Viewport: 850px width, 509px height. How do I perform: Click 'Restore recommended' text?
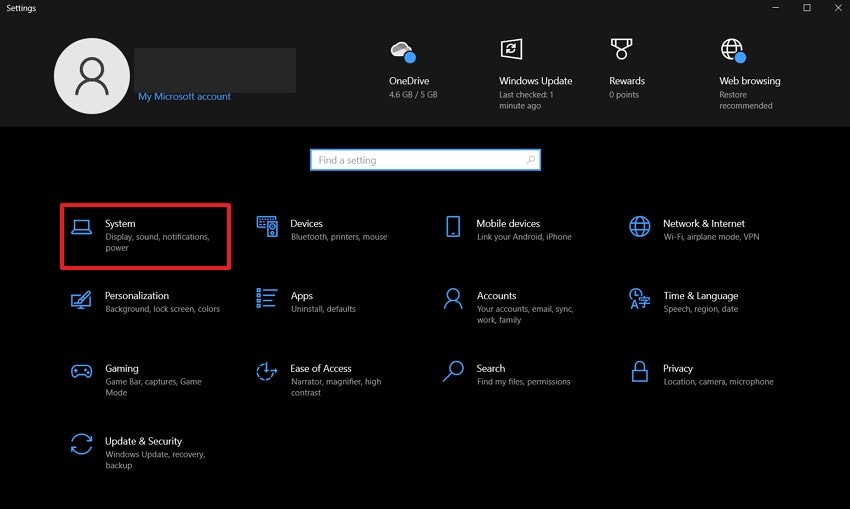coord(745,100)
